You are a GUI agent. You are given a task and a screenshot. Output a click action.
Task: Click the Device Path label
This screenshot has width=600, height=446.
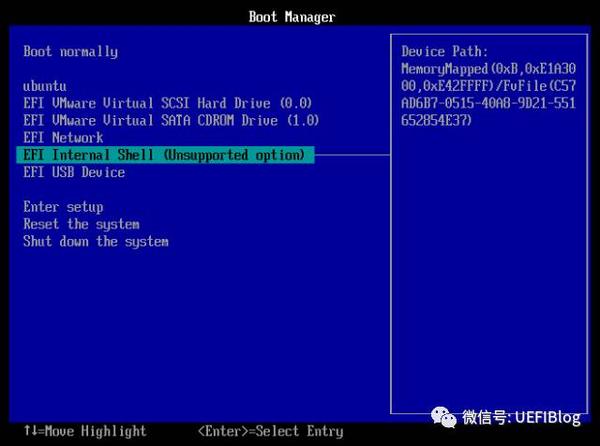coord(445,51)
